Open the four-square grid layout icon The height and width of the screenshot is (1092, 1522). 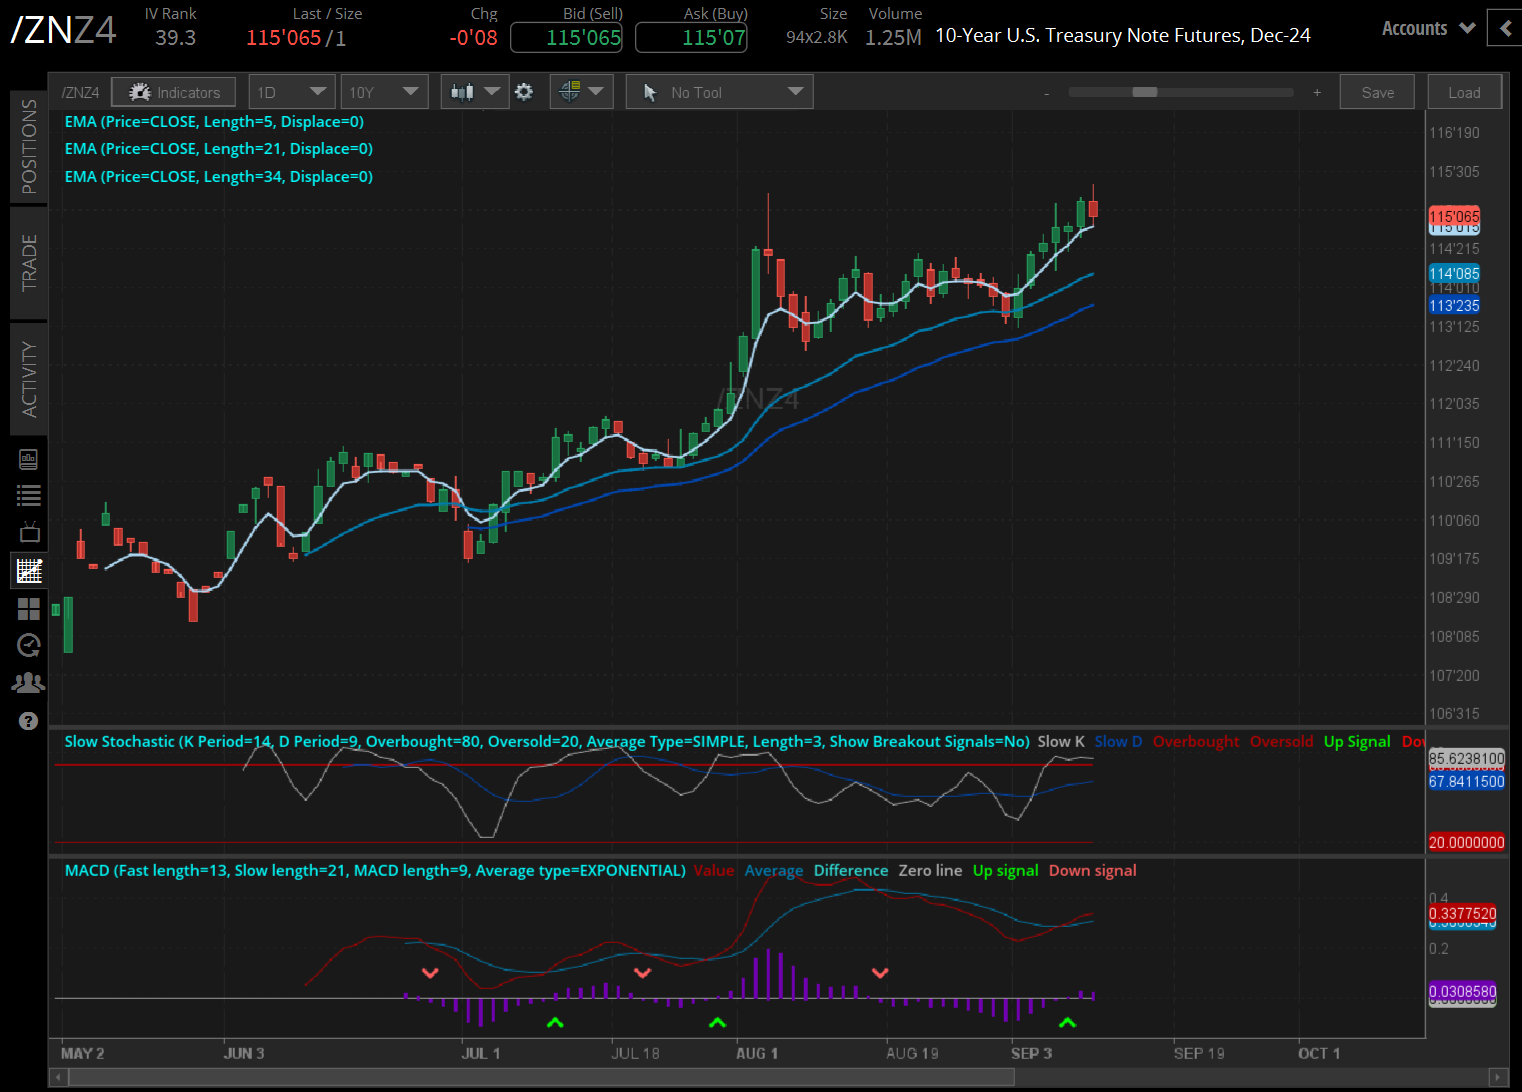coord(29,609)
